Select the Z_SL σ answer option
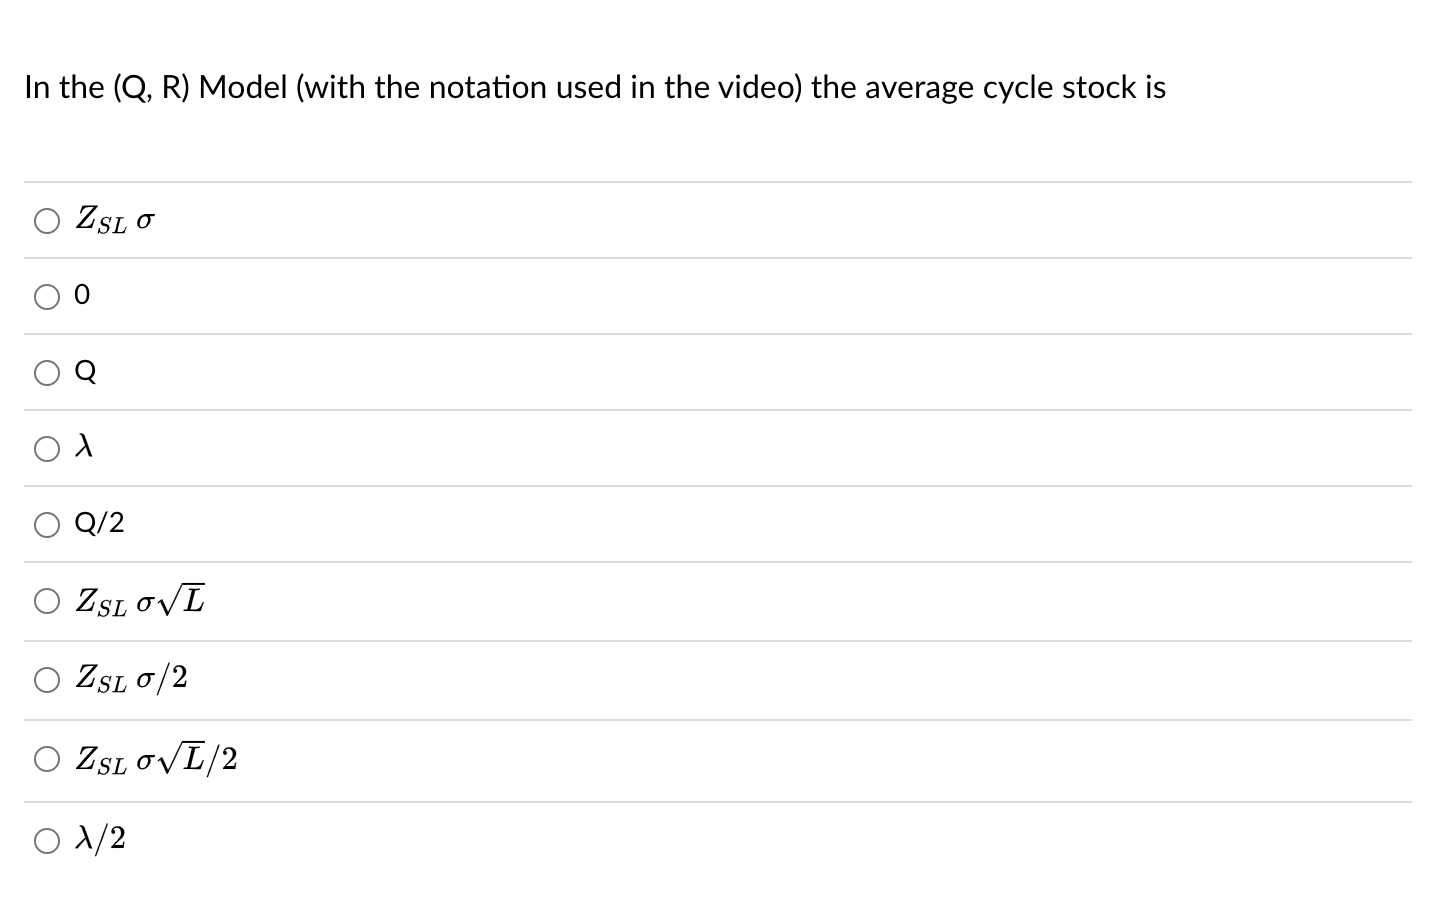Viewport: 1444px width, 906px height. tap(46, 220)
